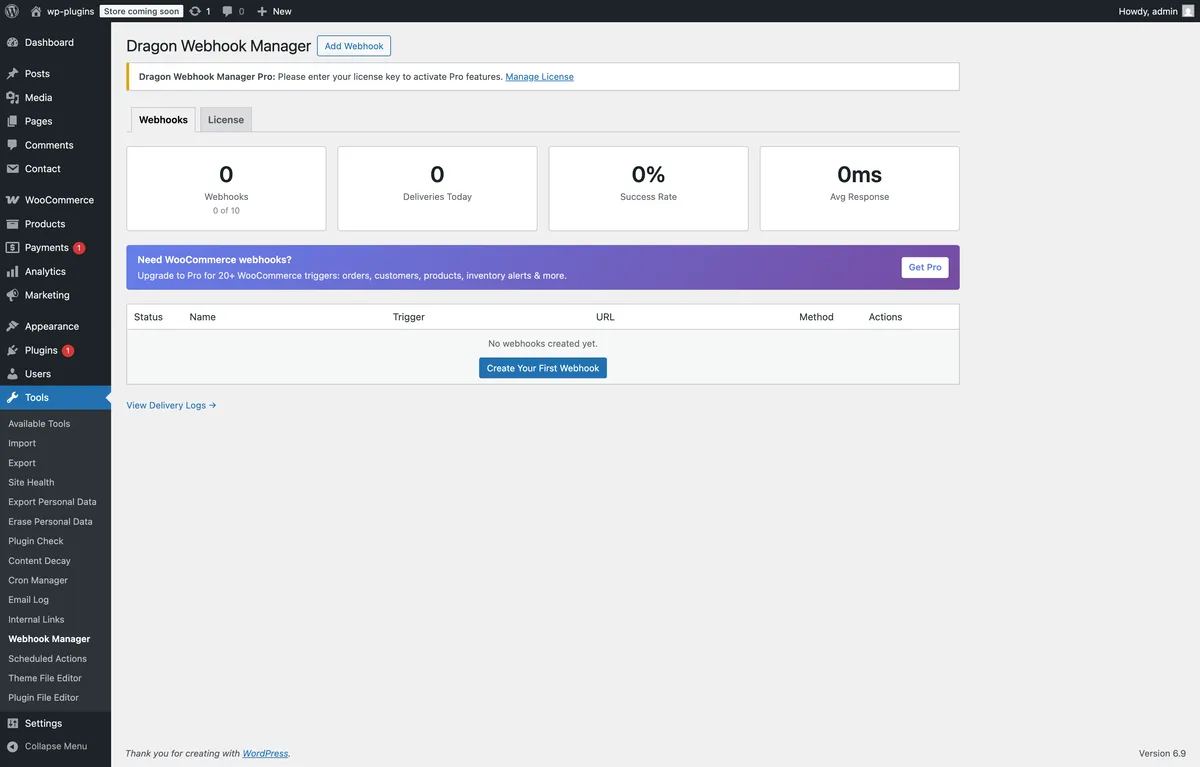This screenshot has height=767, width=1200.
Task: Click the WordPress logo icon
Action: [x=12, y=11]
